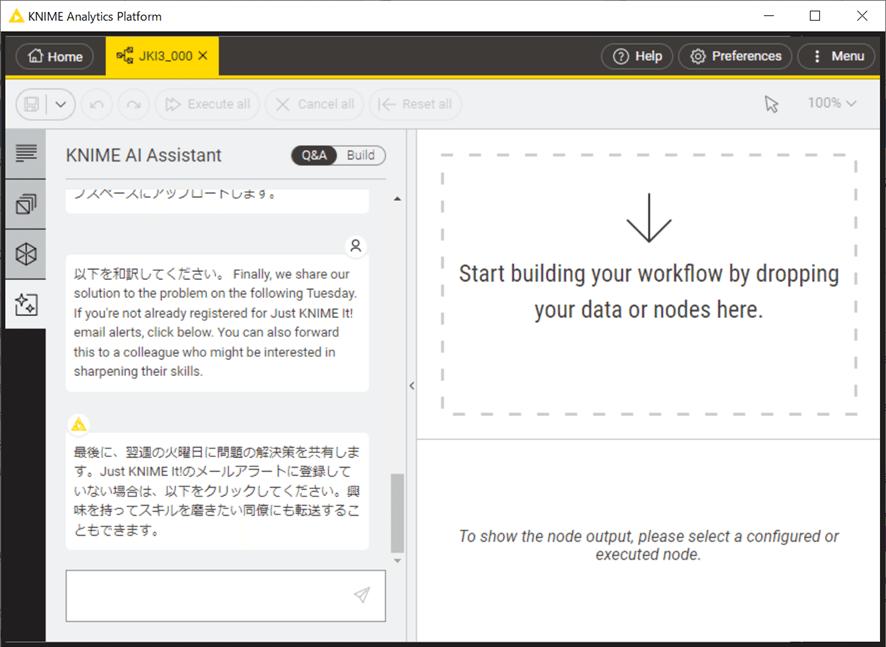Open the workflow Description panel icon
The height and width of the screenshot is (647, 886).
point(25,153)
